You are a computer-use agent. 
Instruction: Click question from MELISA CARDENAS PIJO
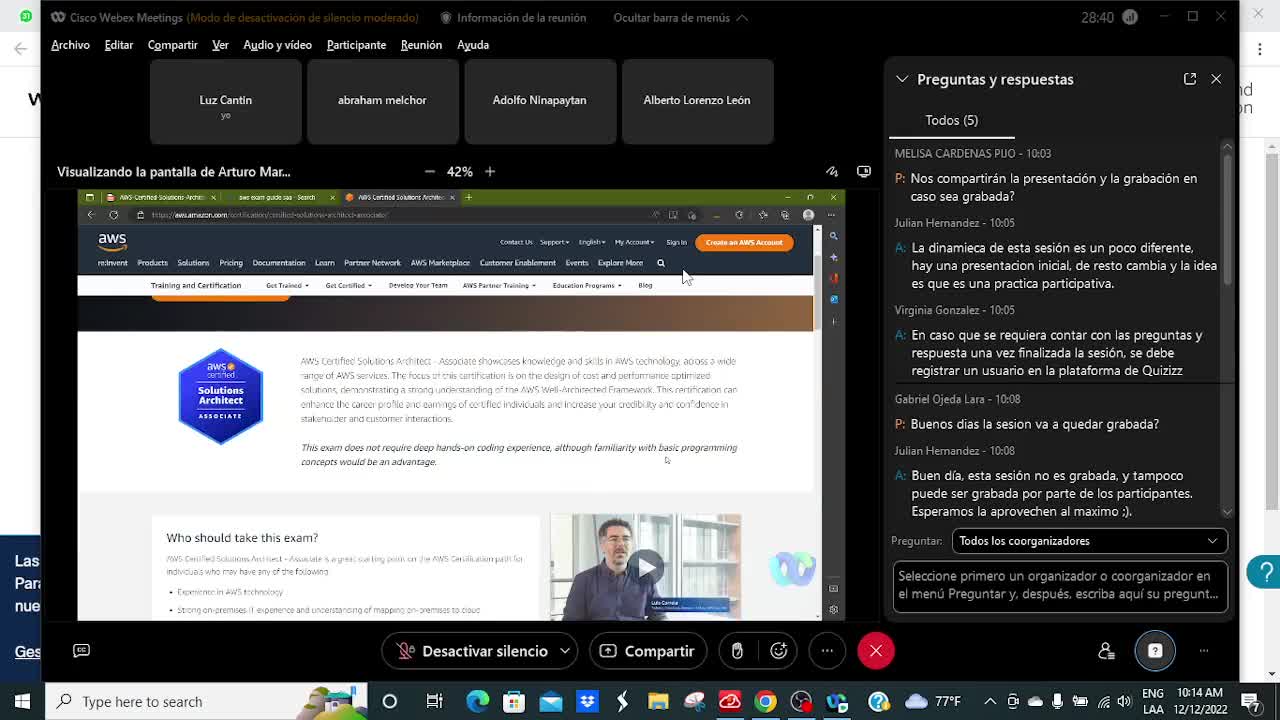(x=1053, y=187)
